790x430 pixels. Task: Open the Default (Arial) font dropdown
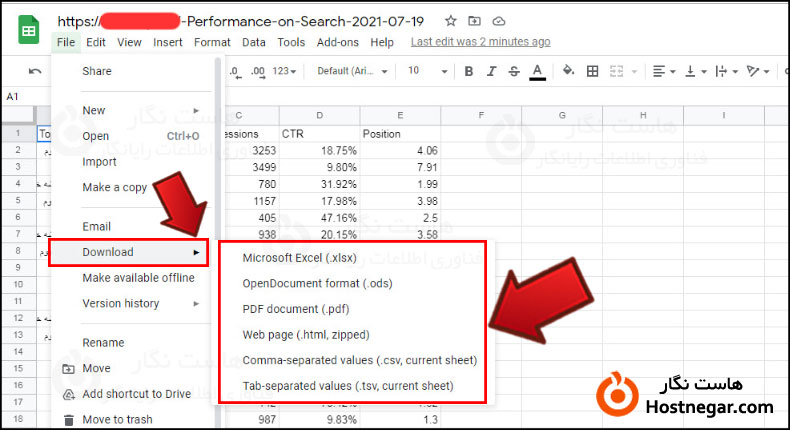pyautogui.click(x=352, y=71)
